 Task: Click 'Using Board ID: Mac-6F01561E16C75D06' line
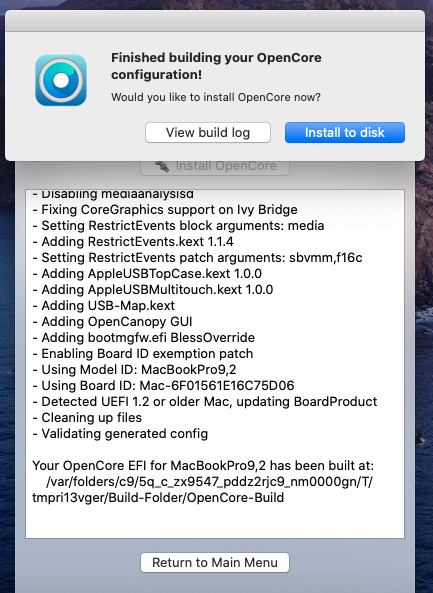[x=163, y=385]
